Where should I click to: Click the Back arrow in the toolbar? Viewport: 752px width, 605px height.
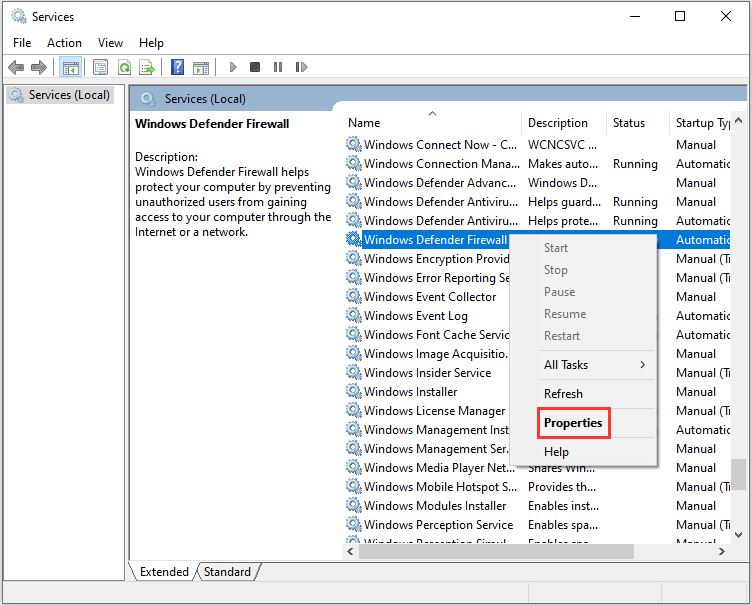(x=16, y=67)
